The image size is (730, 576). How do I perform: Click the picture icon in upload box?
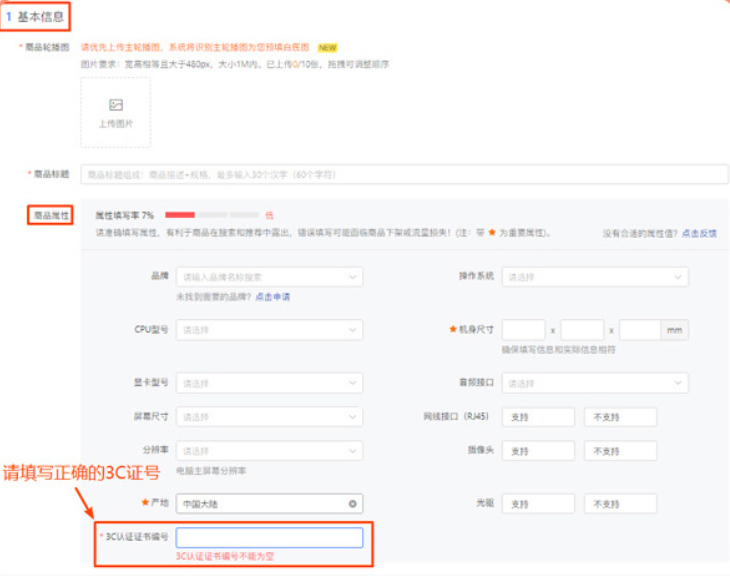click(115, 105)
